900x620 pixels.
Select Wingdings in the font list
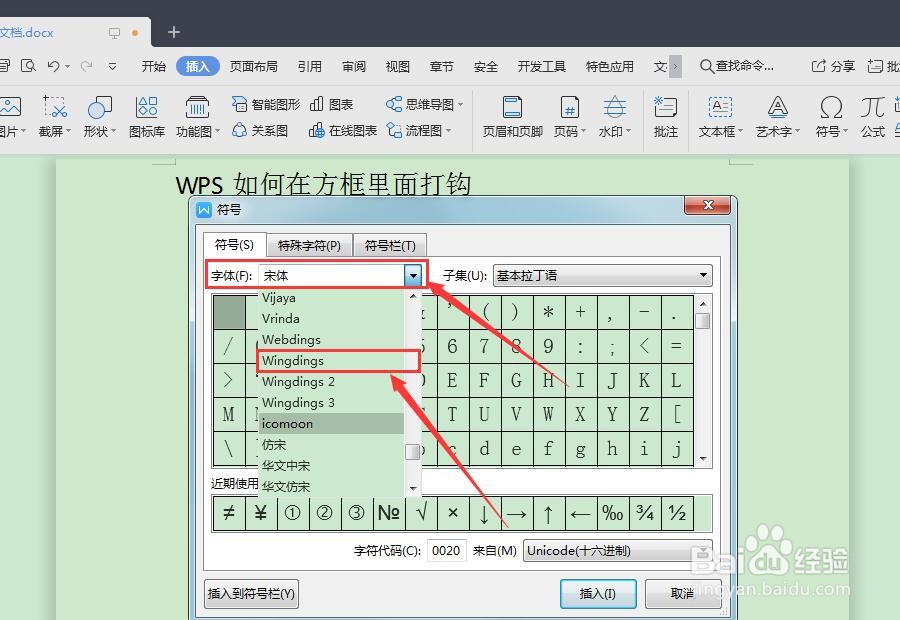pyautogui.click(x=332, y=361)
